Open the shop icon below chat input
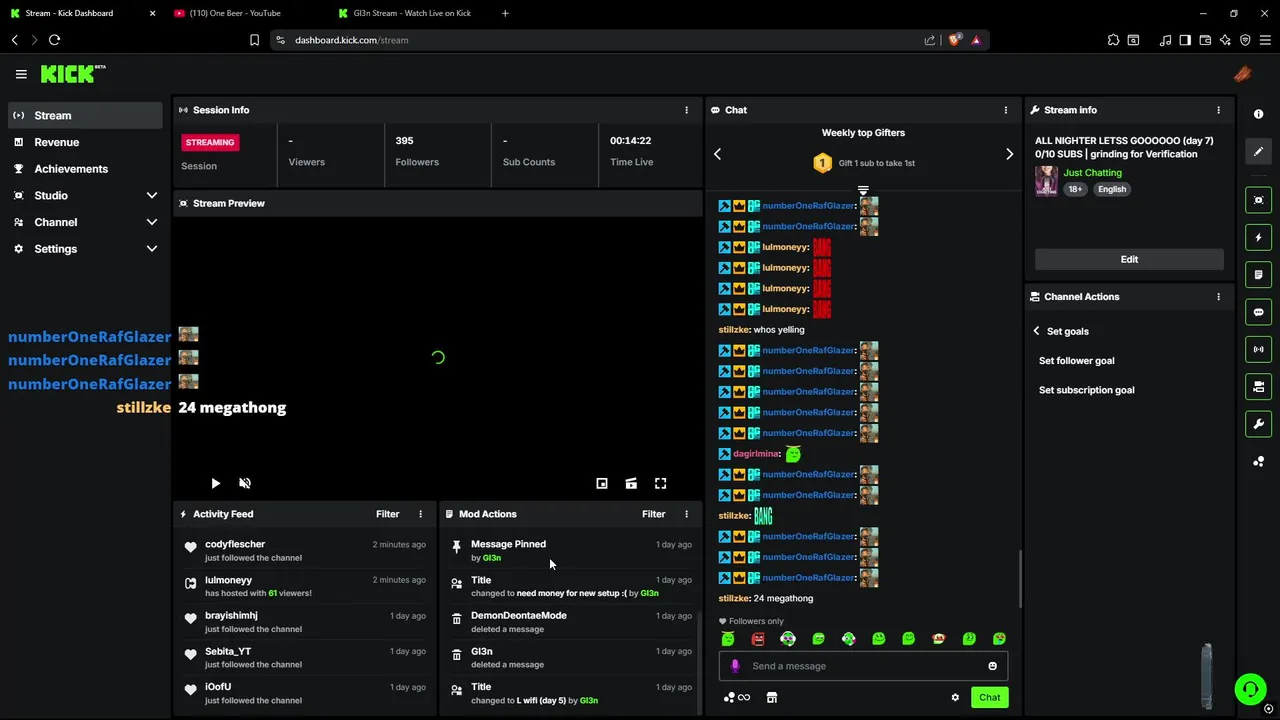 click(771, 697)
